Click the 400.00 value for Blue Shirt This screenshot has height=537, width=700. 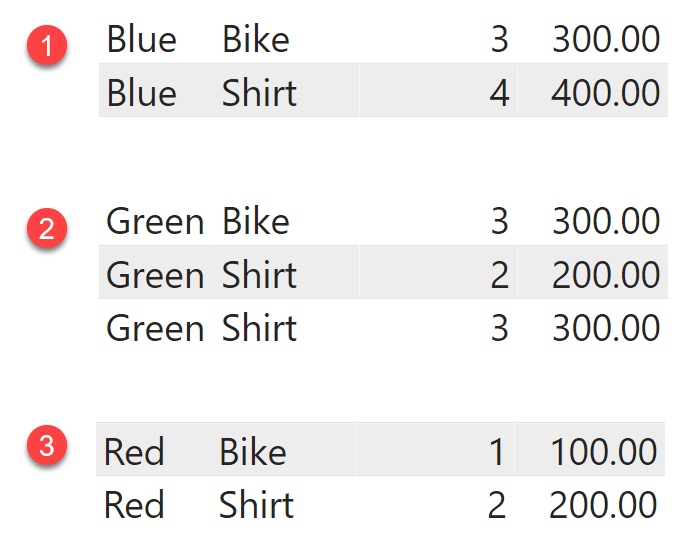(x=605, y=93)
